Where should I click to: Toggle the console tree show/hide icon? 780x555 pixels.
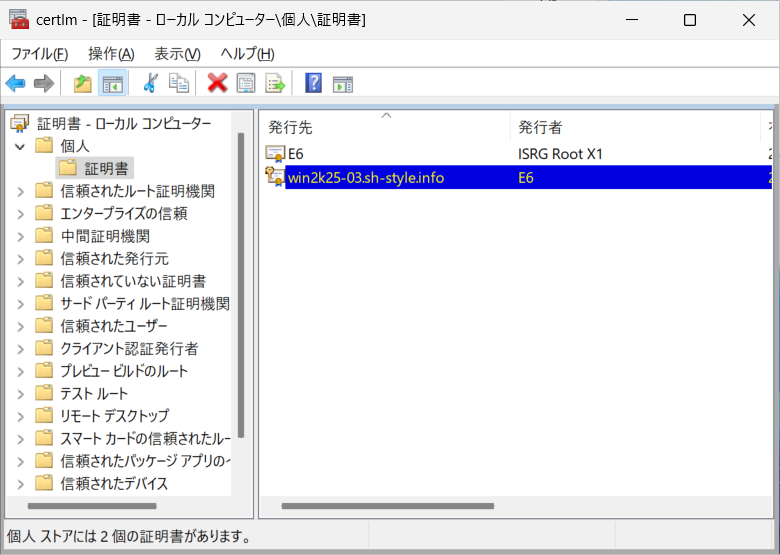[x=112, y=84]
